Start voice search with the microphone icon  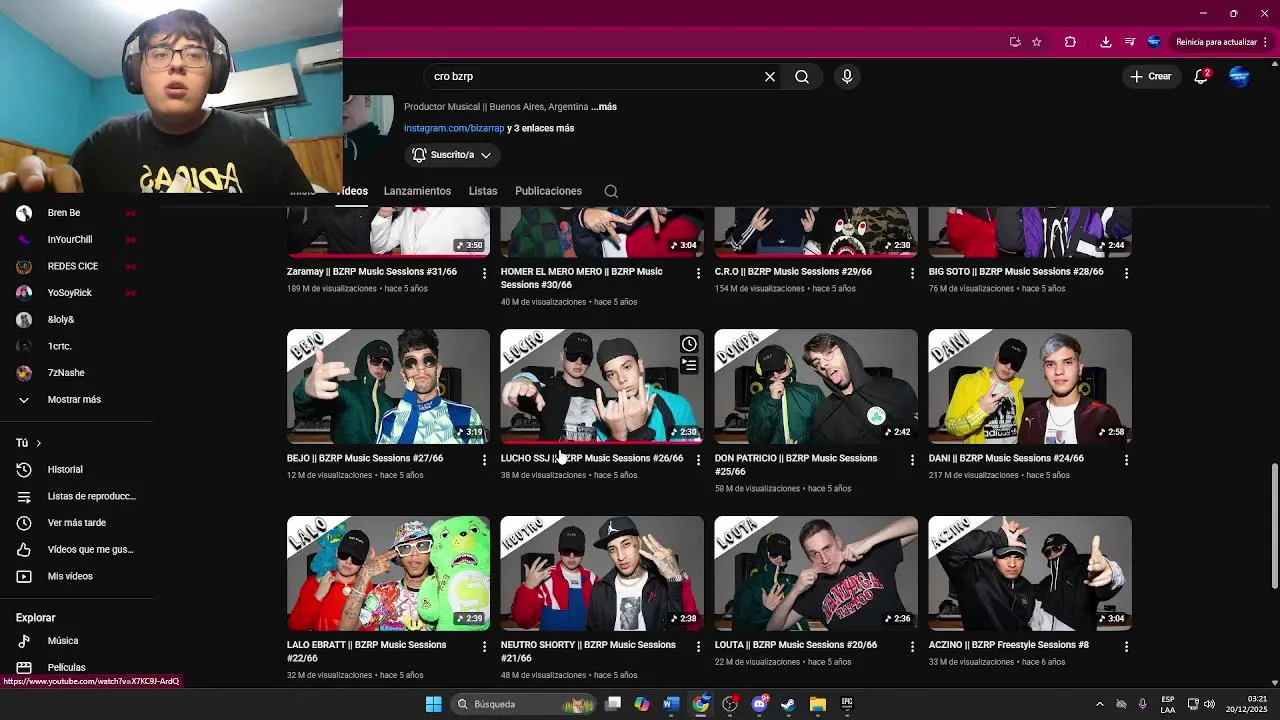coord(847,77)
